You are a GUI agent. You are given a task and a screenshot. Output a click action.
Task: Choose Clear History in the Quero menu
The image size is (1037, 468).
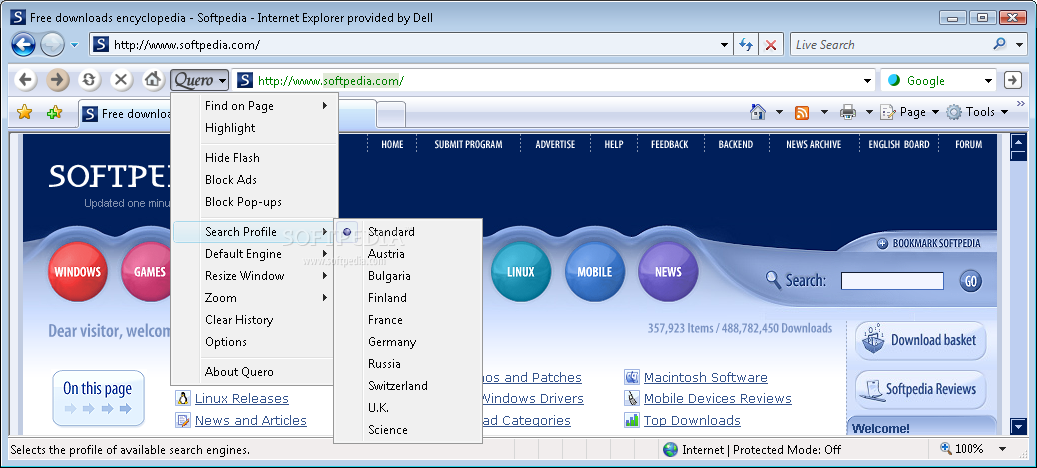[x=255, y=320]
